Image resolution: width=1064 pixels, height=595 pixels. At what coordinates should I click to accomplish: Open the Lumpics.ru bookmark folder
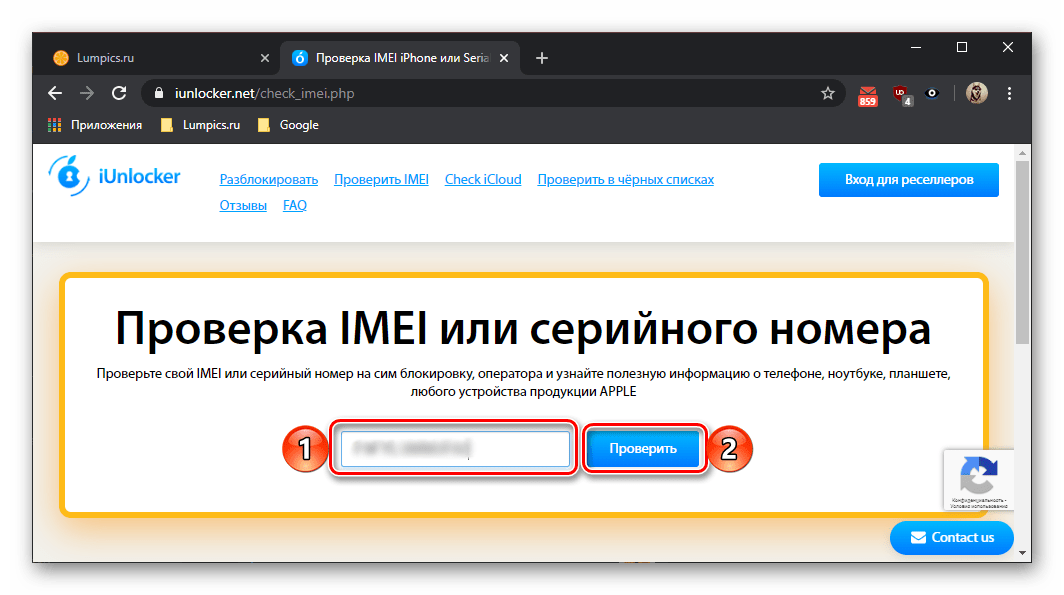[200, 125]
